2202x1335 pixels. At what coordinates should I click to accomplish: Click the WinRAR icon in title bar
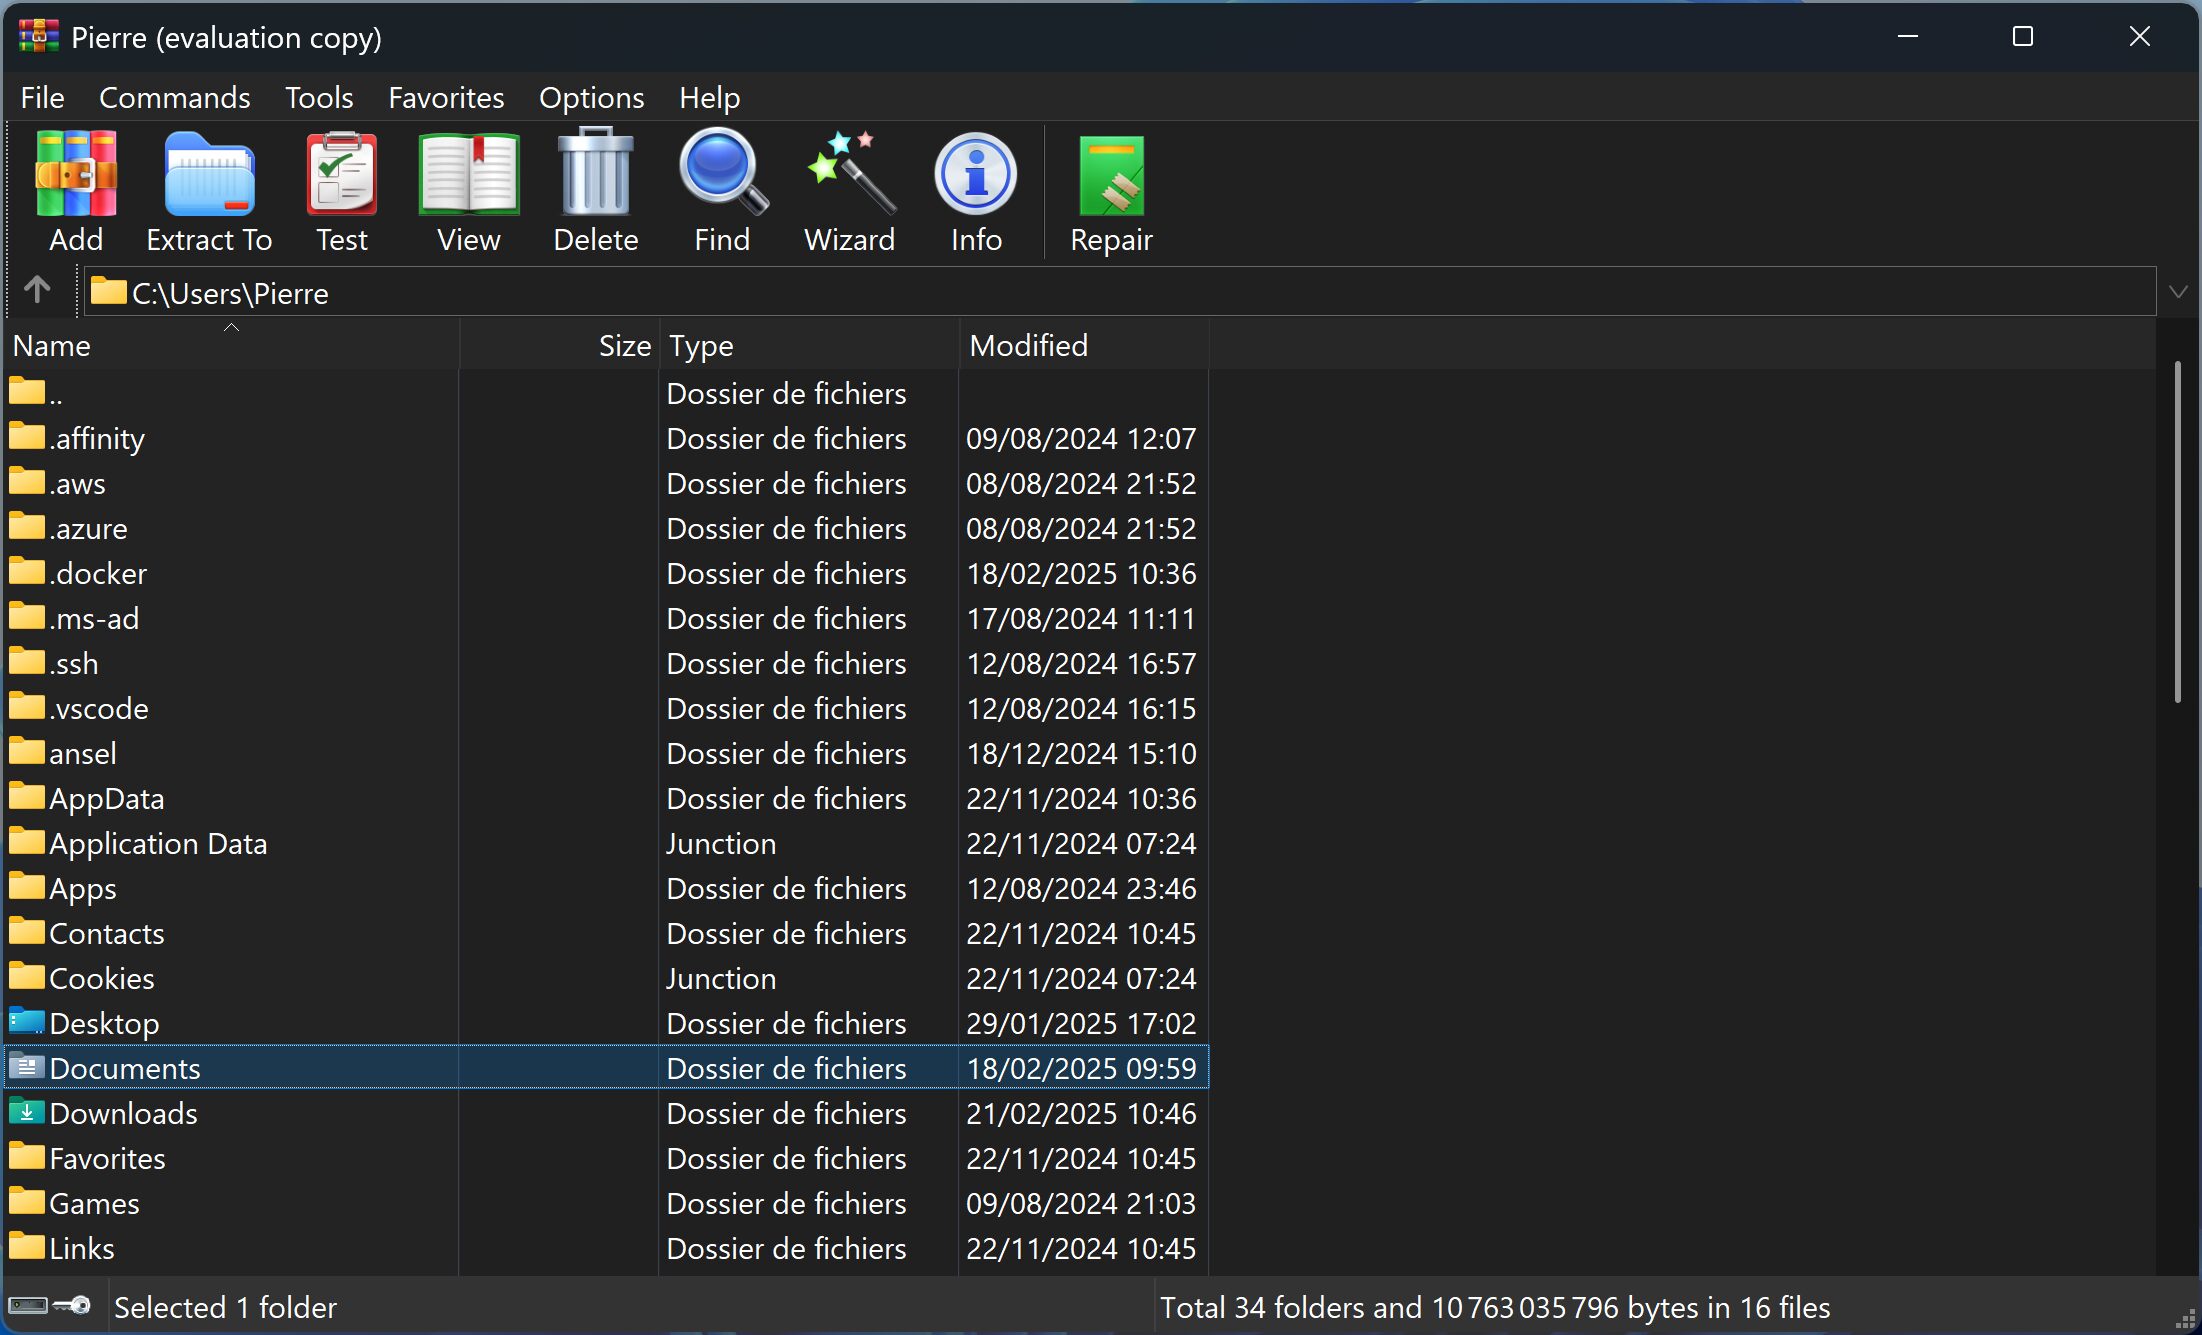tap(38, 36)
